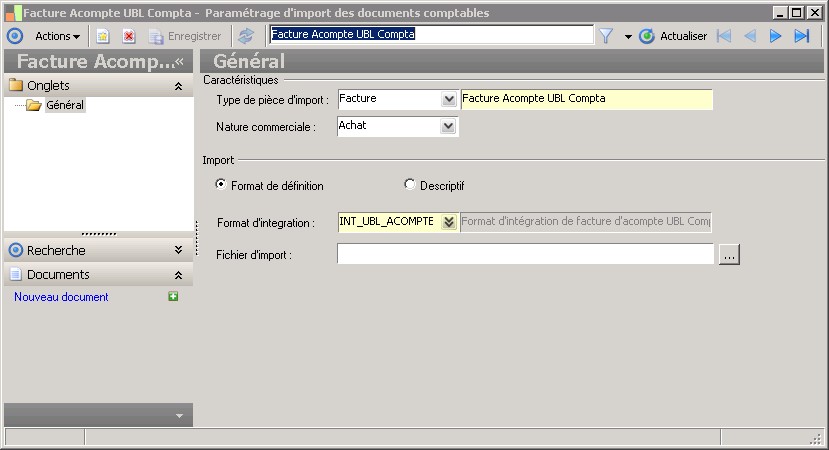
Task: Collapse the left sidebar panel
Action: tap(179, 61)
